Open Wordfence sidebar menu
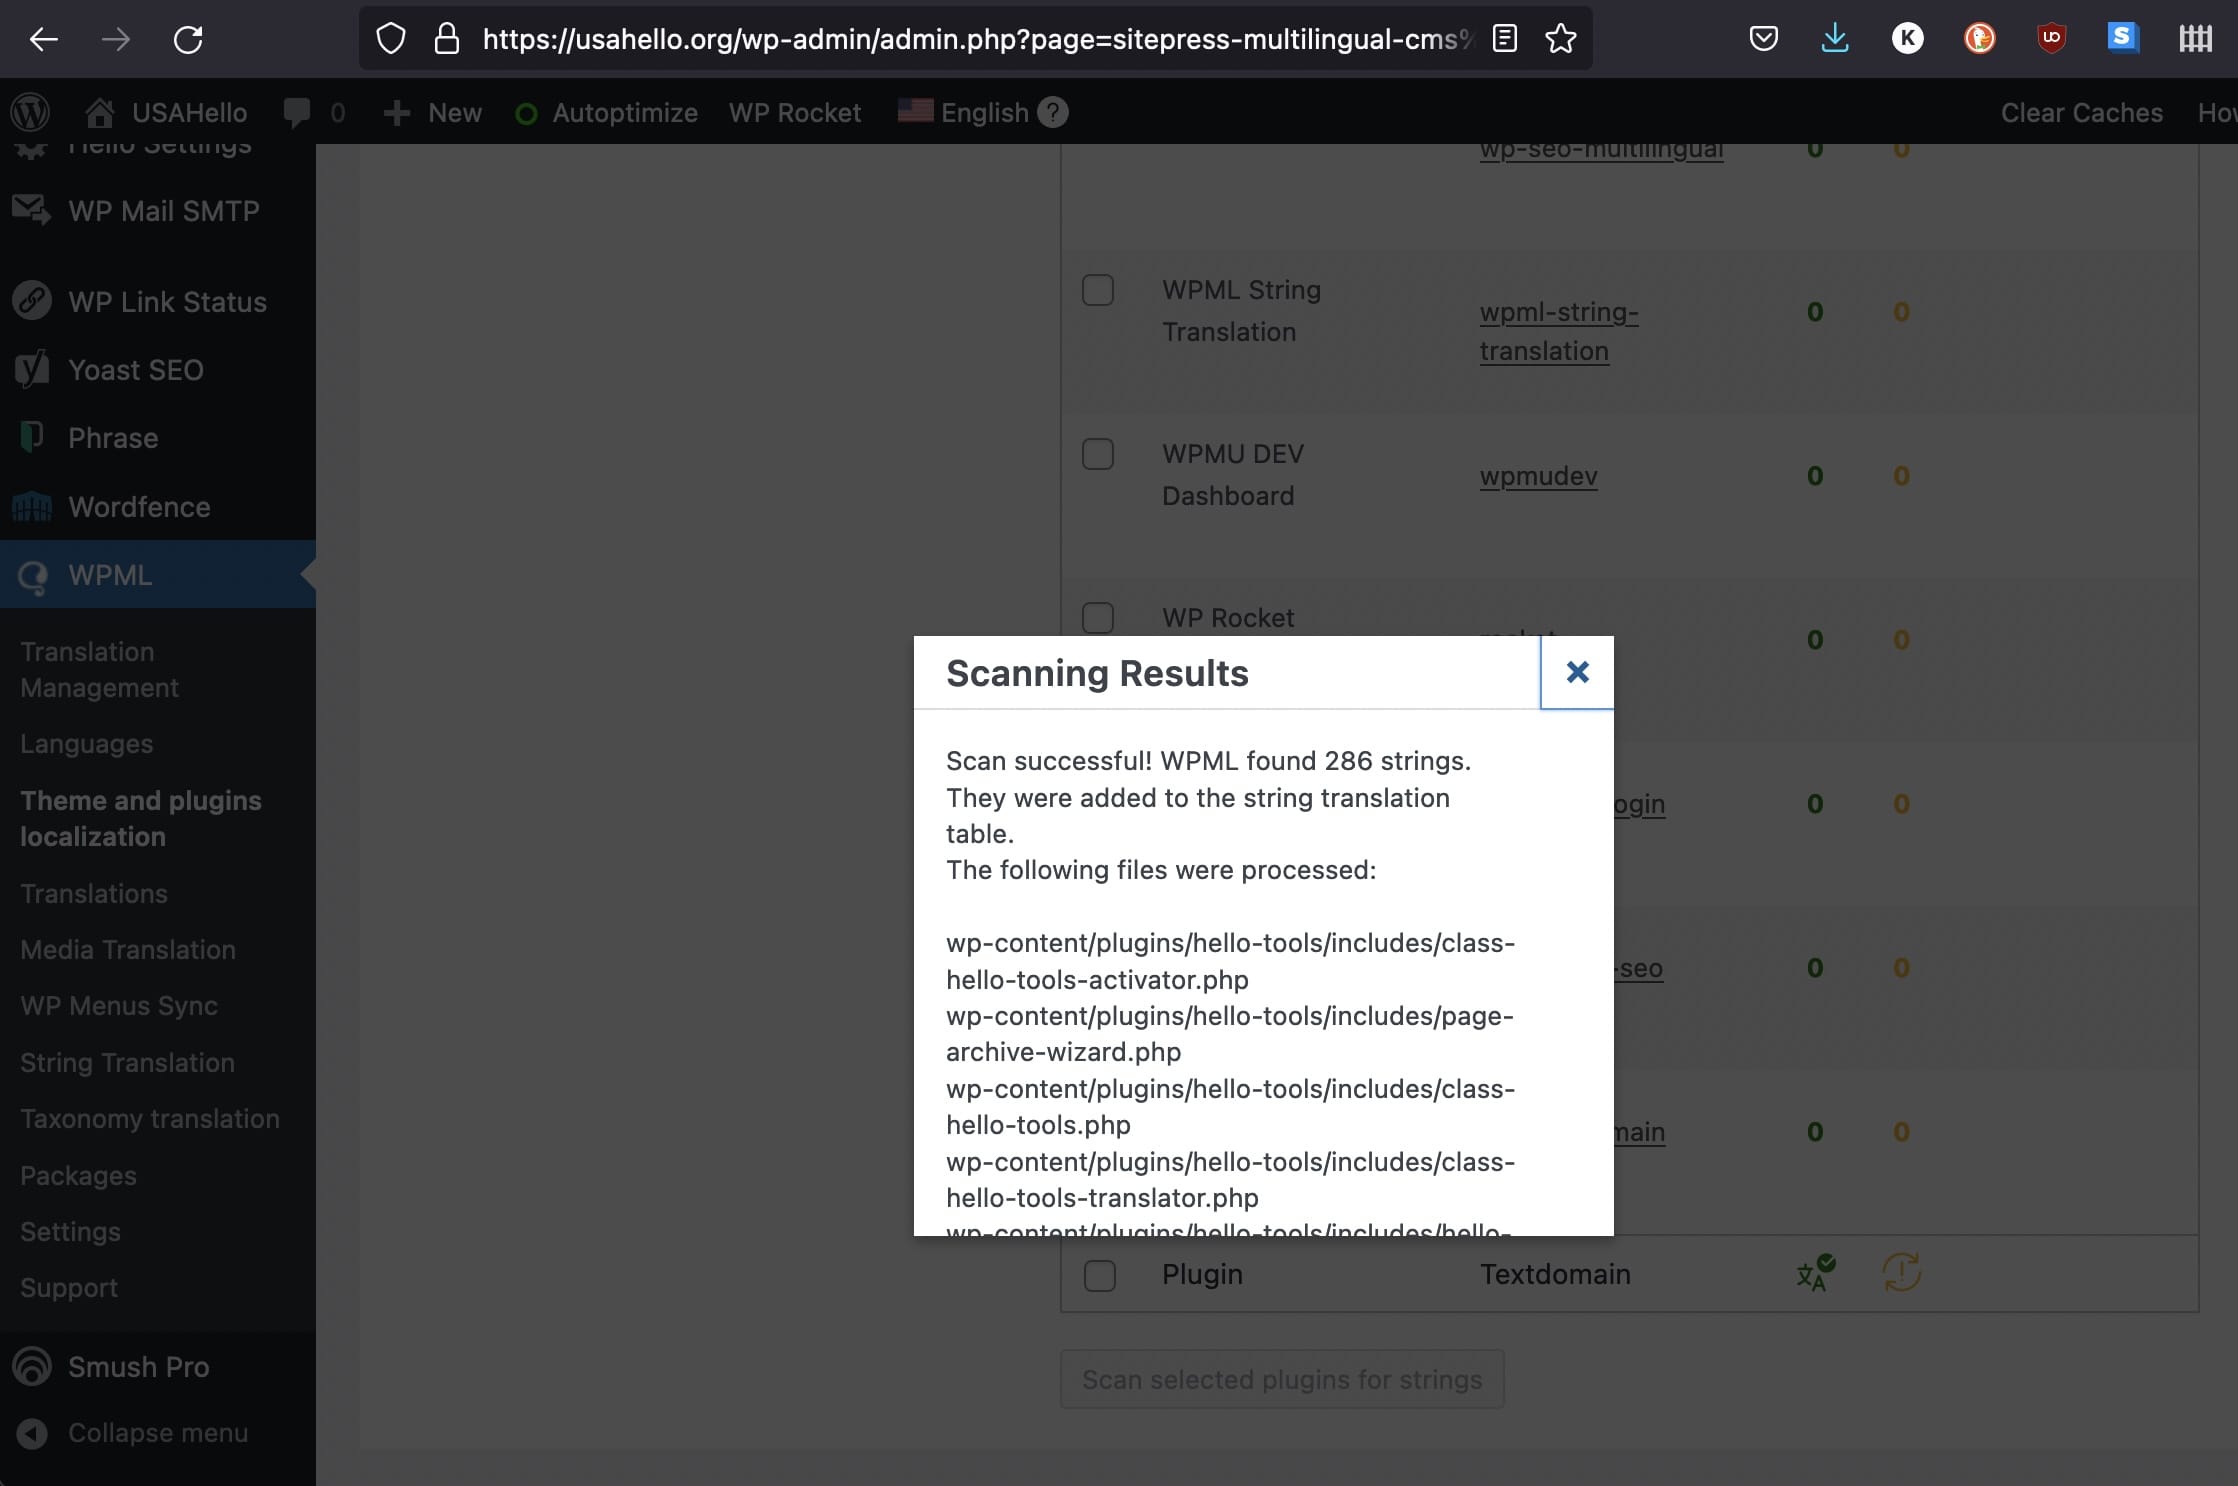Image resolution: width=2238 pixels, height=1486 pixels. click(x=158, y=507)
